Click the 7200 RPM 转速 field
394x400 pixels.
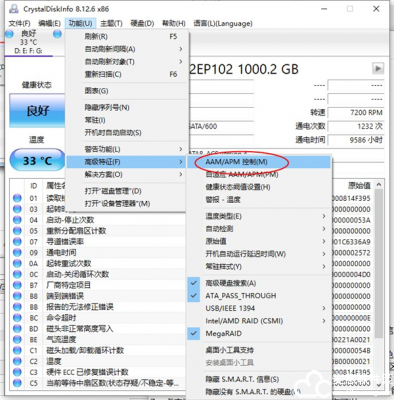tap(356, 113)
